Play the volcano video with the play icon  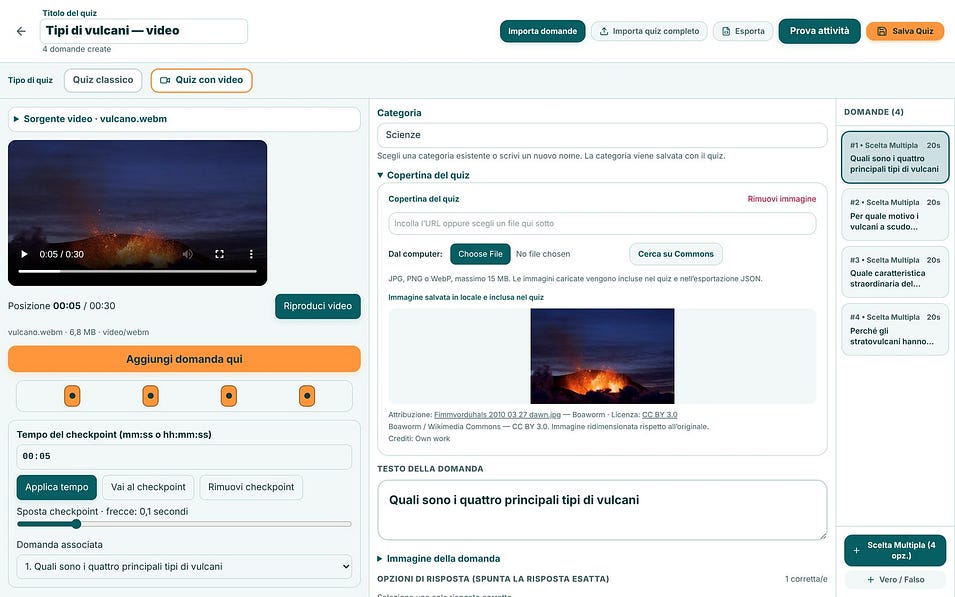click(24, 254)
